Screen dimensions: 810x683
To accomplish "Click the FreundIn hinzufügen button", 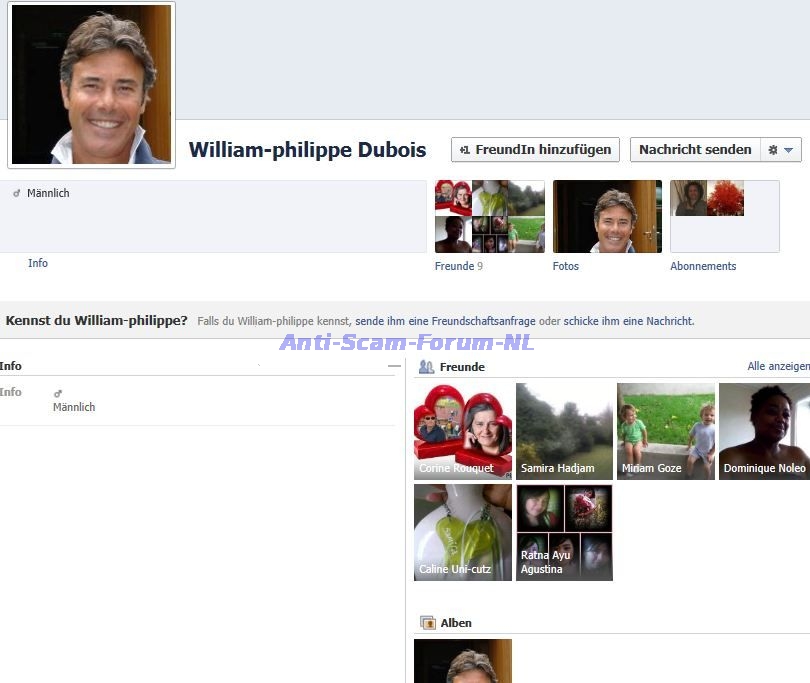I will coord(535,150).
